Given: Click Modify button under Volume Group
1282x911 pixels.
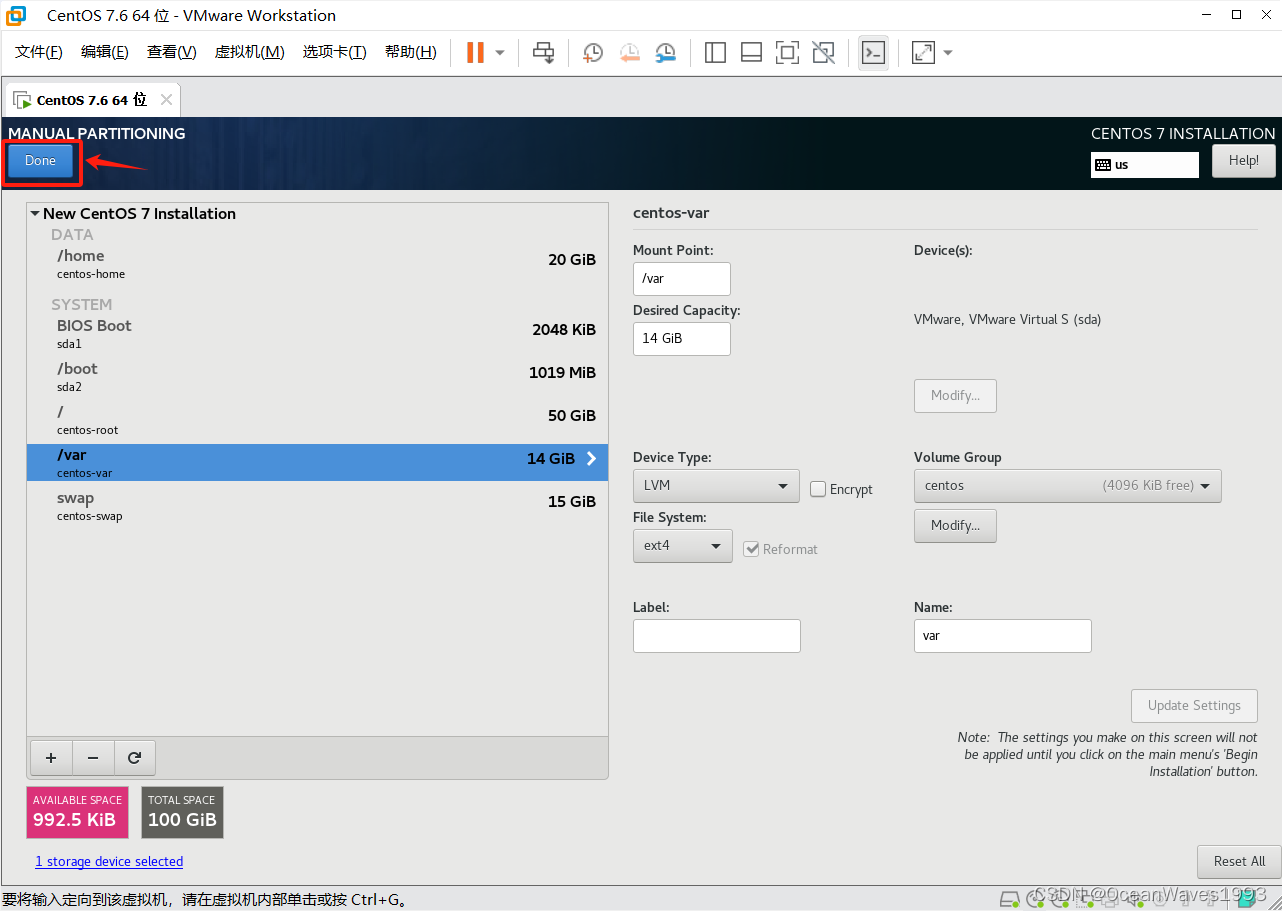Looking at the screenshot, I should 955,526.
